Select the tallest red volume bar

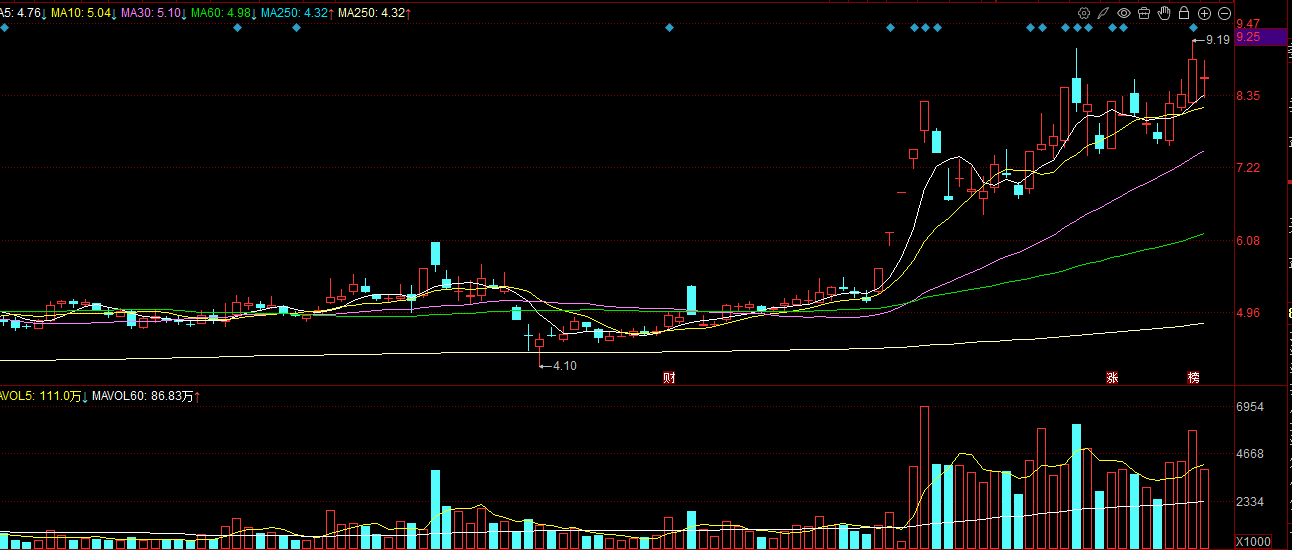tap(924, 477)
